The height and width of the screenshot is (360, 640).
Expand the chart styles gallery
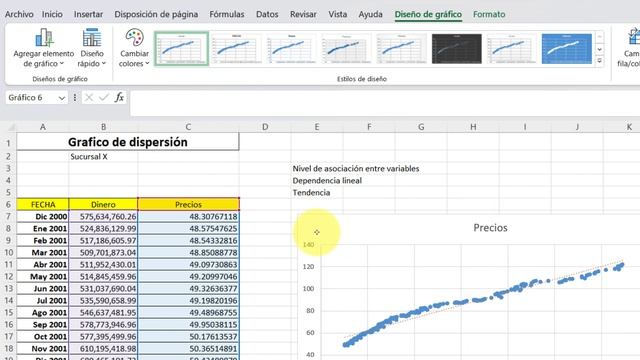pyautogui.click(x=600, y=61)
